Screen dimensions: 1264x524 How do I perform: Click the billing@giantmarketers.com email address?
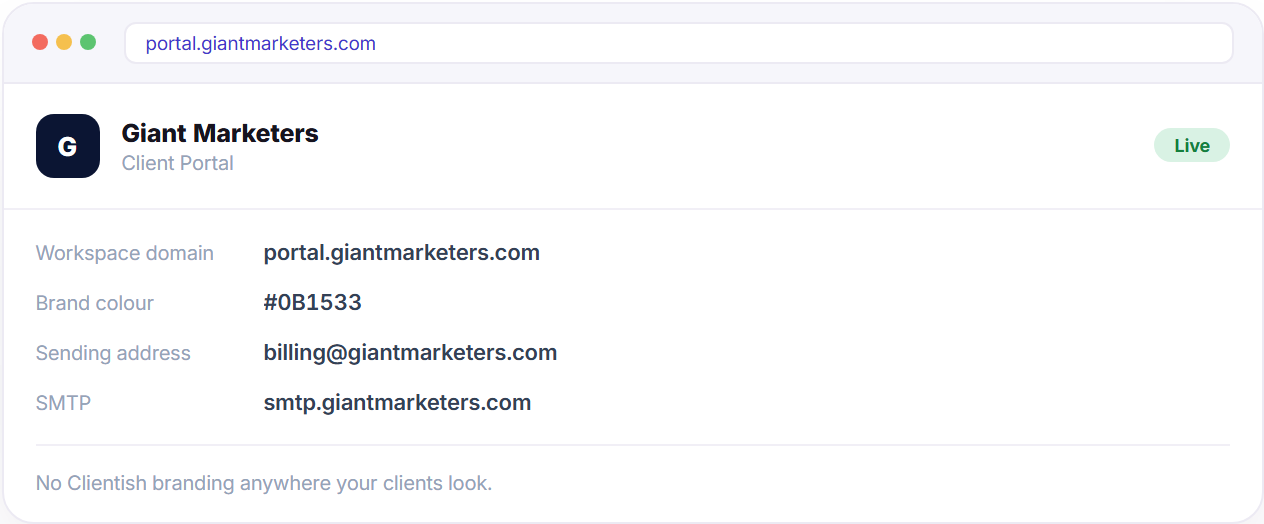[x=410, y=353]
